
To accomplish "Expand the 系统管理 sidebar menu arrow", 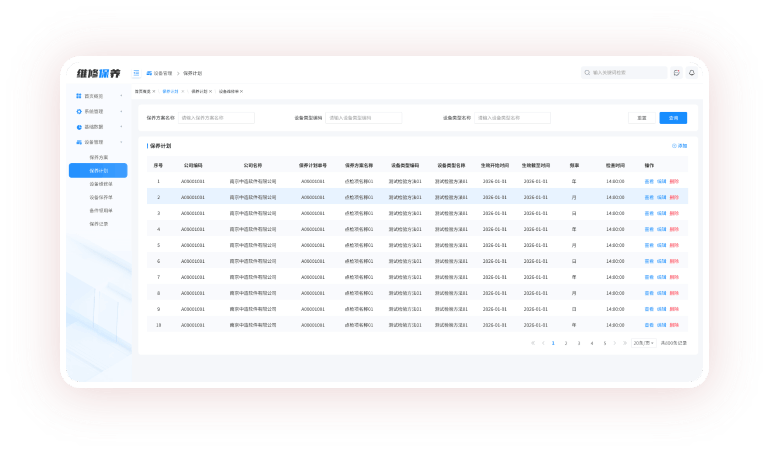I will click(121, 112).
